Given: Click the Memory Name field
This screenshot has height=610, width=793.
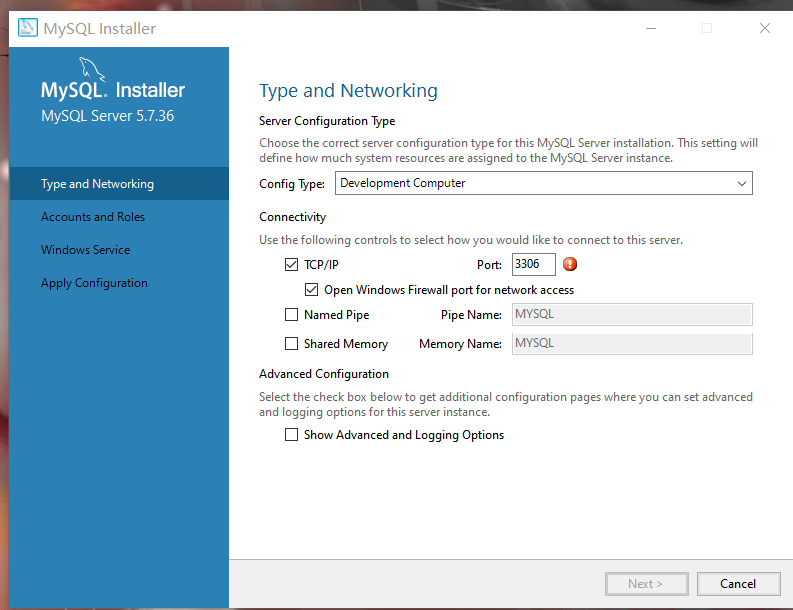Looking at the screenshot, I should pyautogui.click(x=632, y=343).
